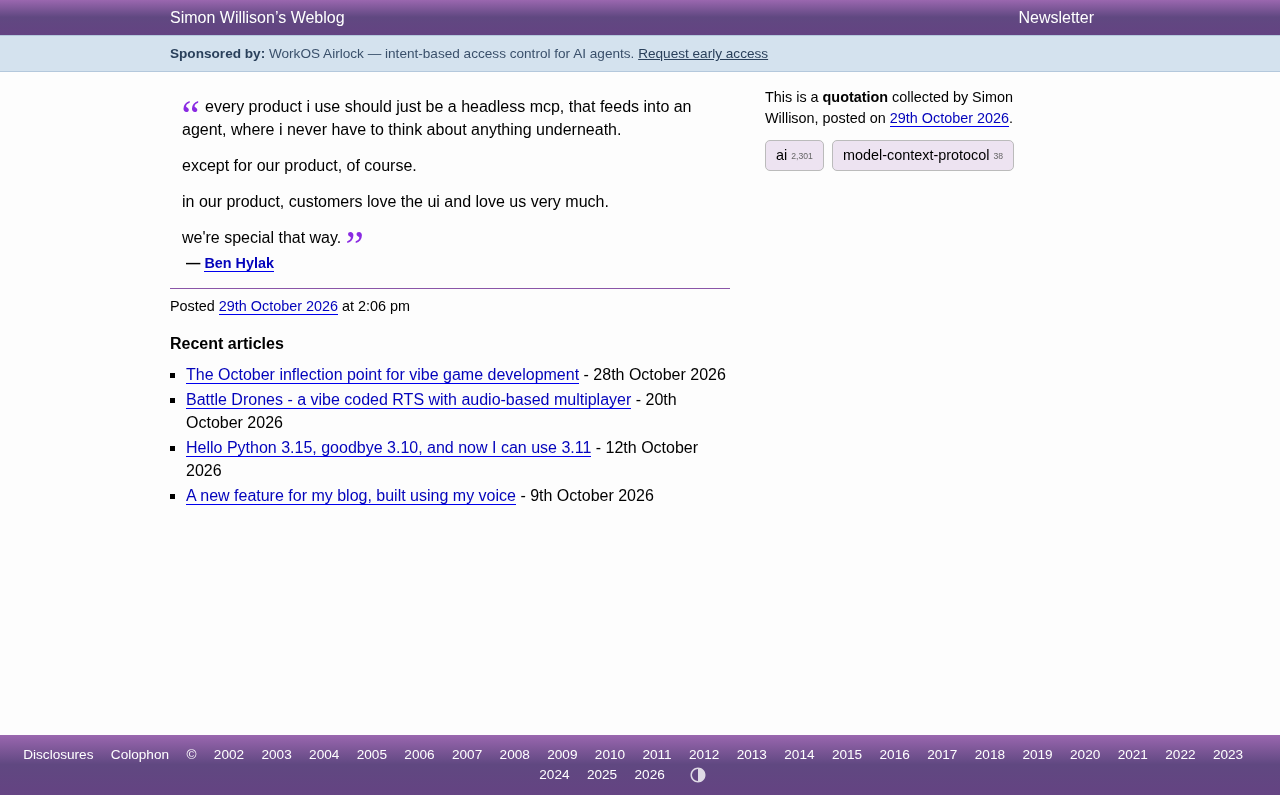The image size is (1280, 800).
Task: Open Ben Hylak attribution link
Action: pos(239,263)
